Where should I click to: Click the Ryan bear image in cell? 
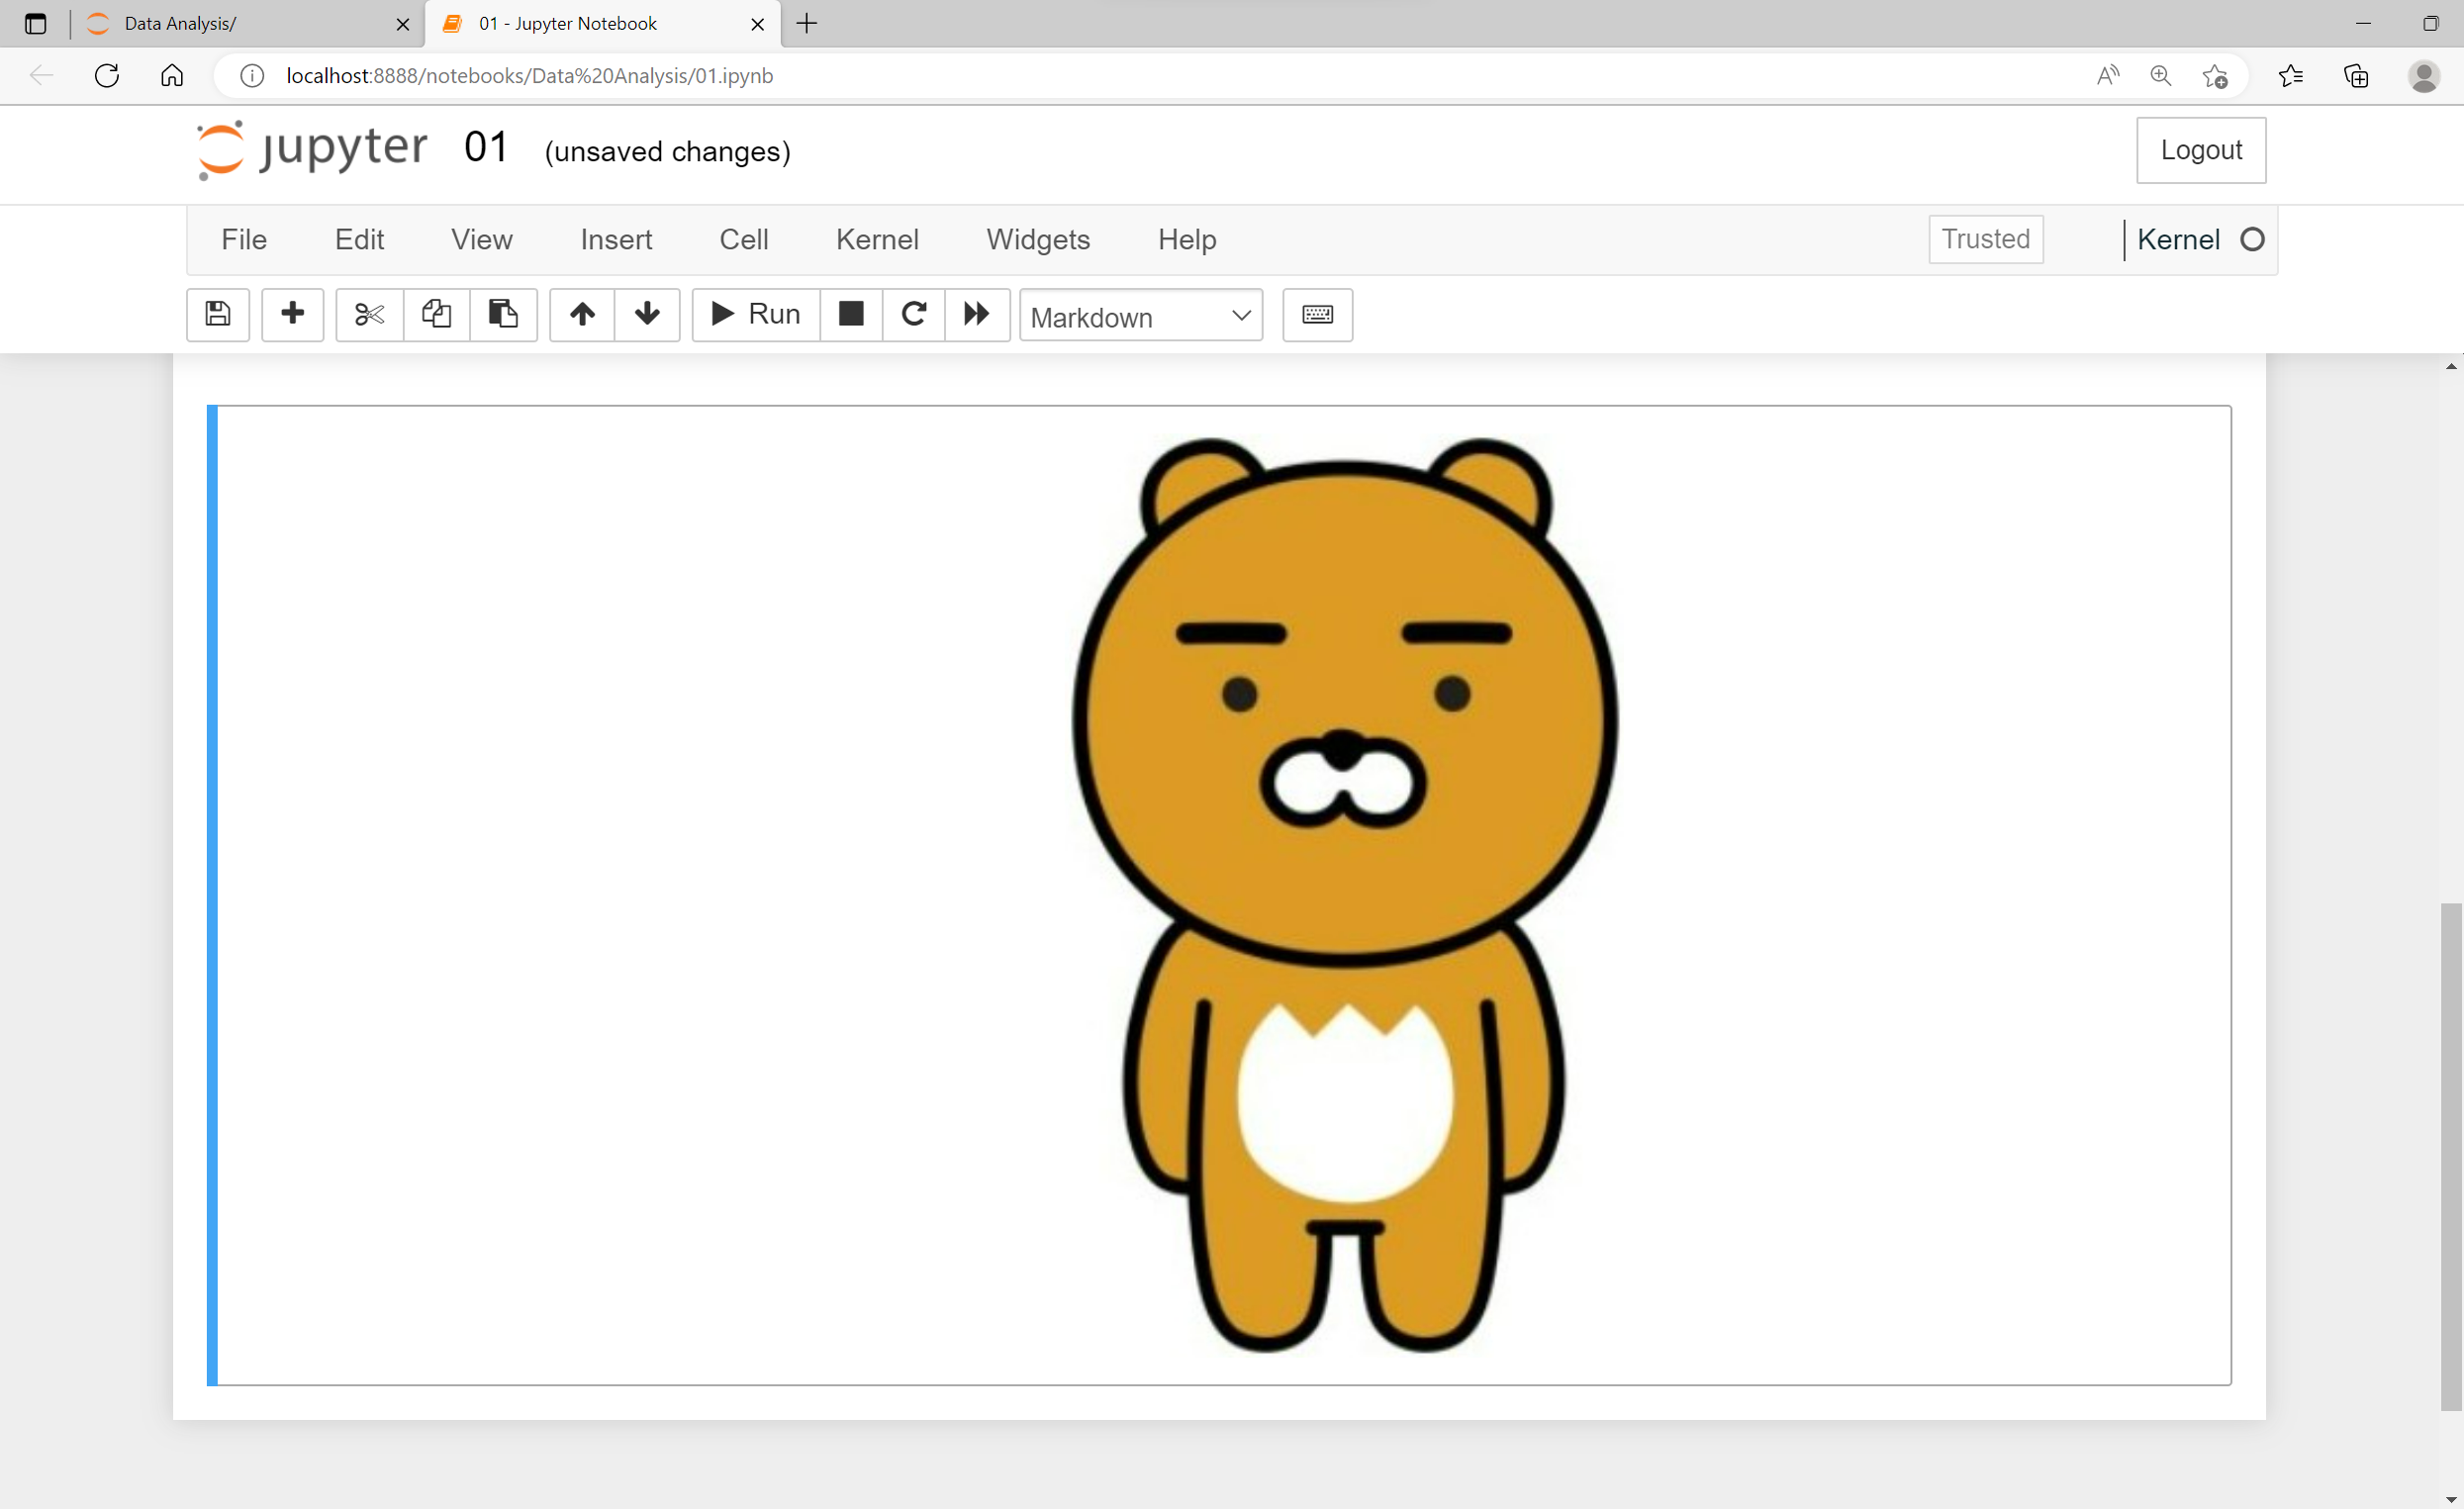pyautogui.click(x=1344, y=894)
